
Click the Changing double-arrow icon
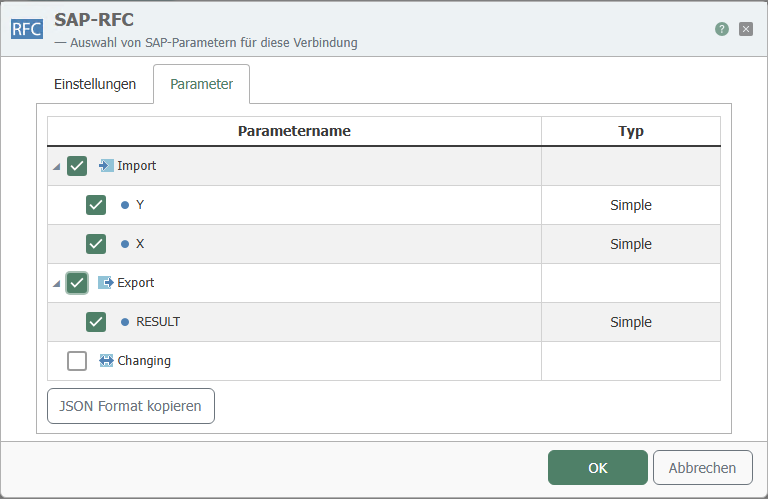tap(106, 361)
